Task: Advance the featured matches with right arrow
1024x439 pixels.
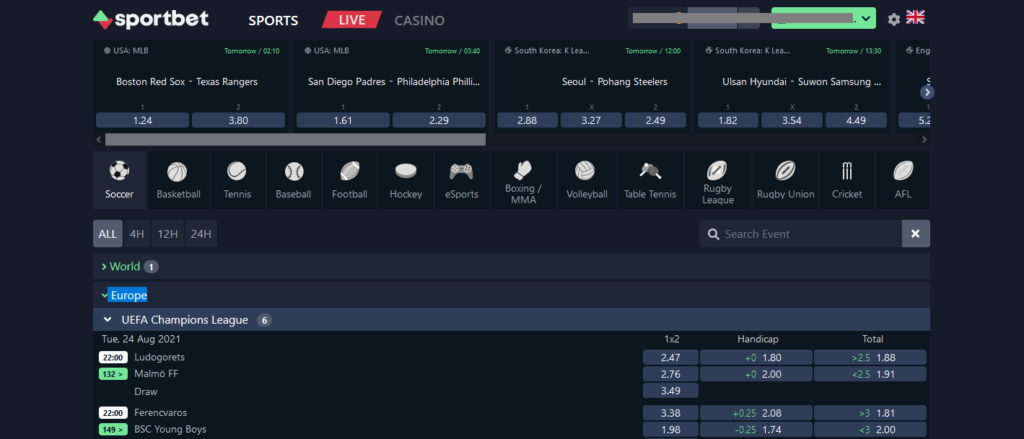Action: coord(927,92)
